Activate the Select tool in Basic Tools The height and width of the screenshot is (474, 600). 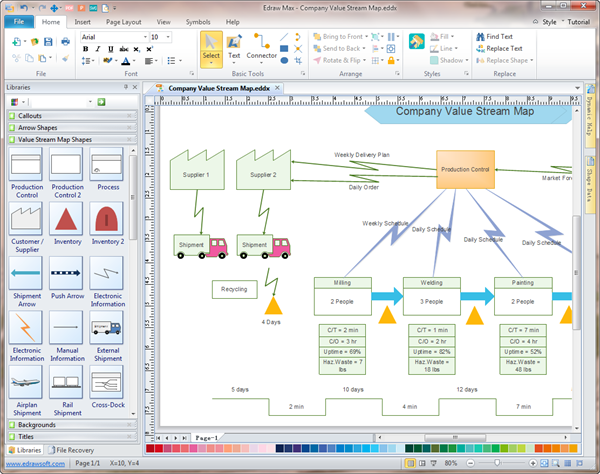[x=211, y=46]
